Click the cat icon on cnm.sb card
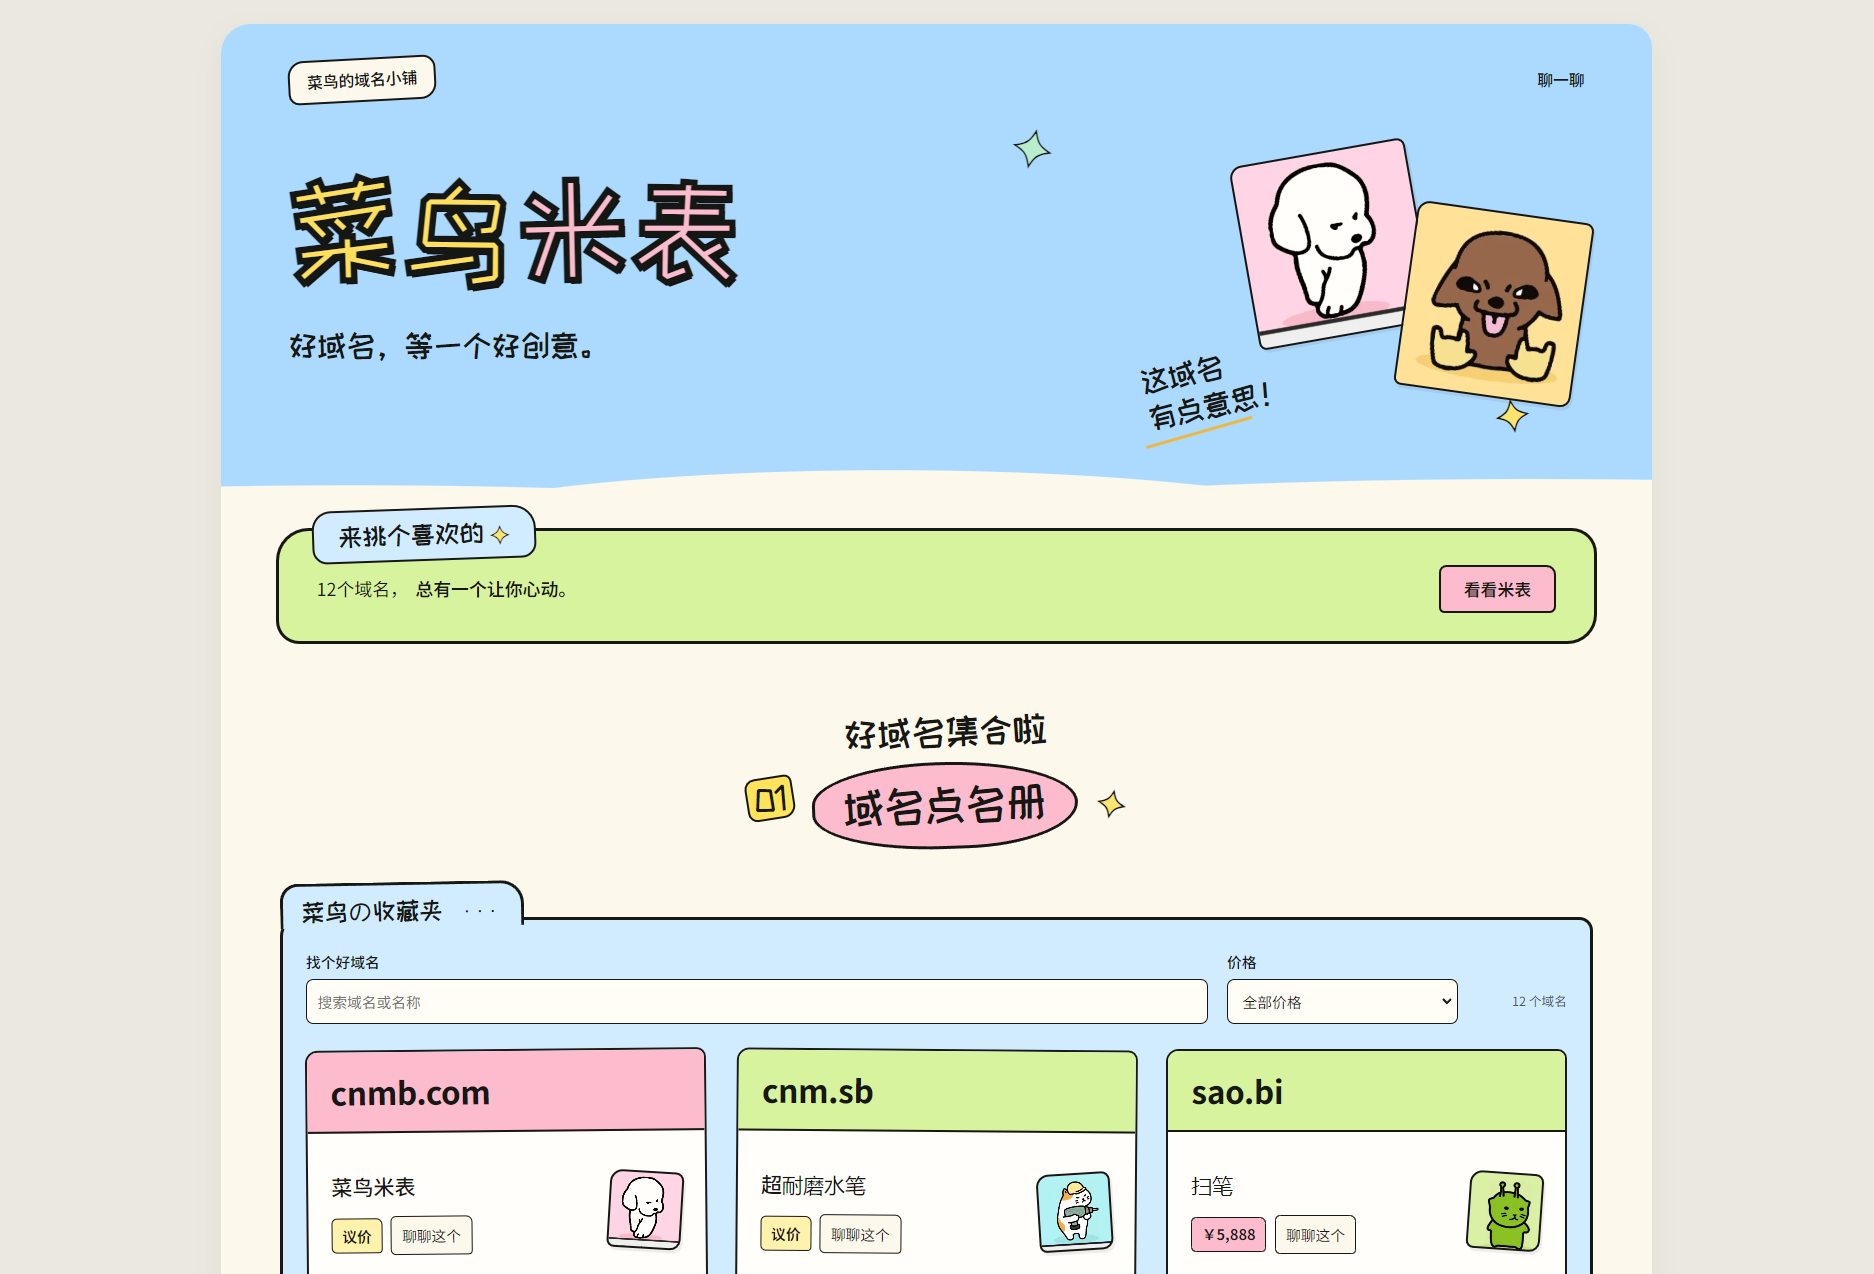 (x=1075, y=1211)
